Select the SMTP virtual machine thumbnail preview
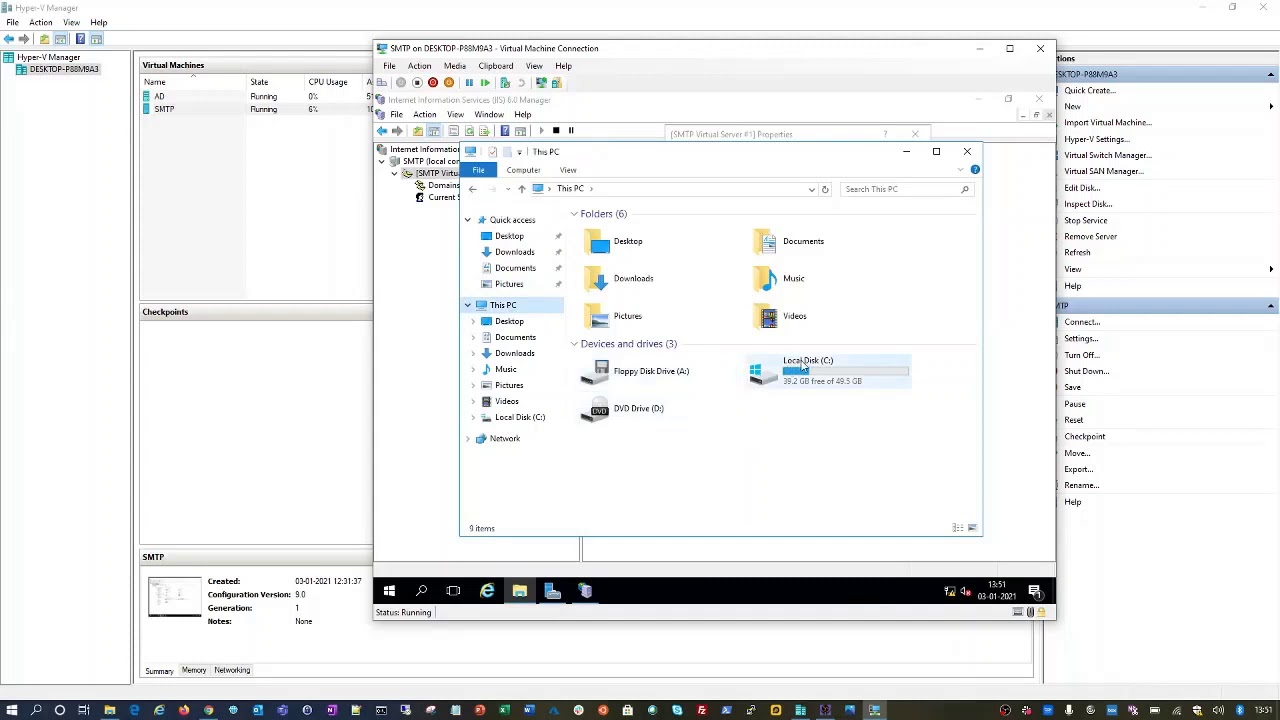The height and width of the screenshot is (720, 1280). (174, 597)
